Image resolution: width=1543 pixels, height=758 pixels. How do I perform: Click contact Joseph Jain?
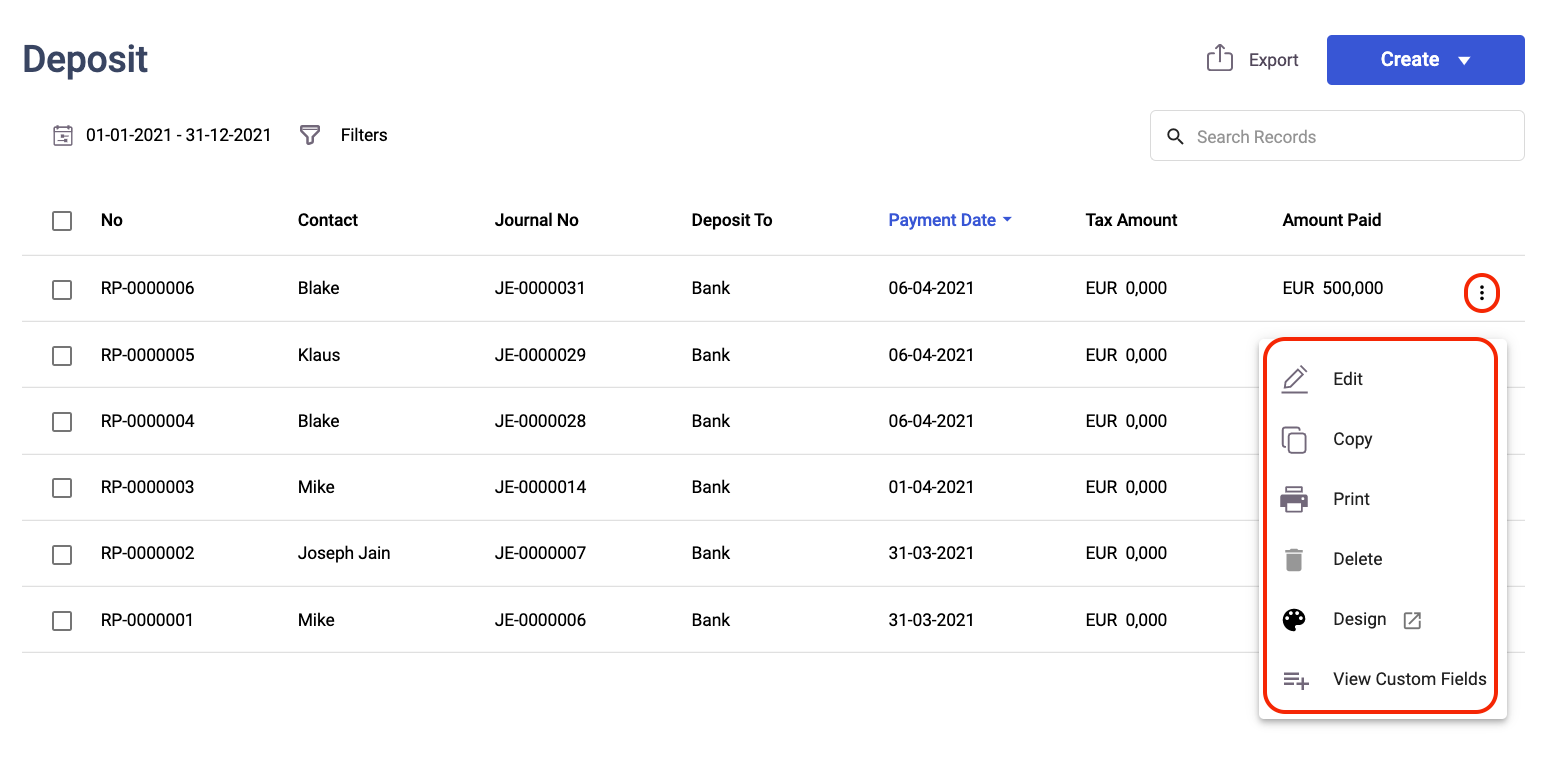[344, 553]
